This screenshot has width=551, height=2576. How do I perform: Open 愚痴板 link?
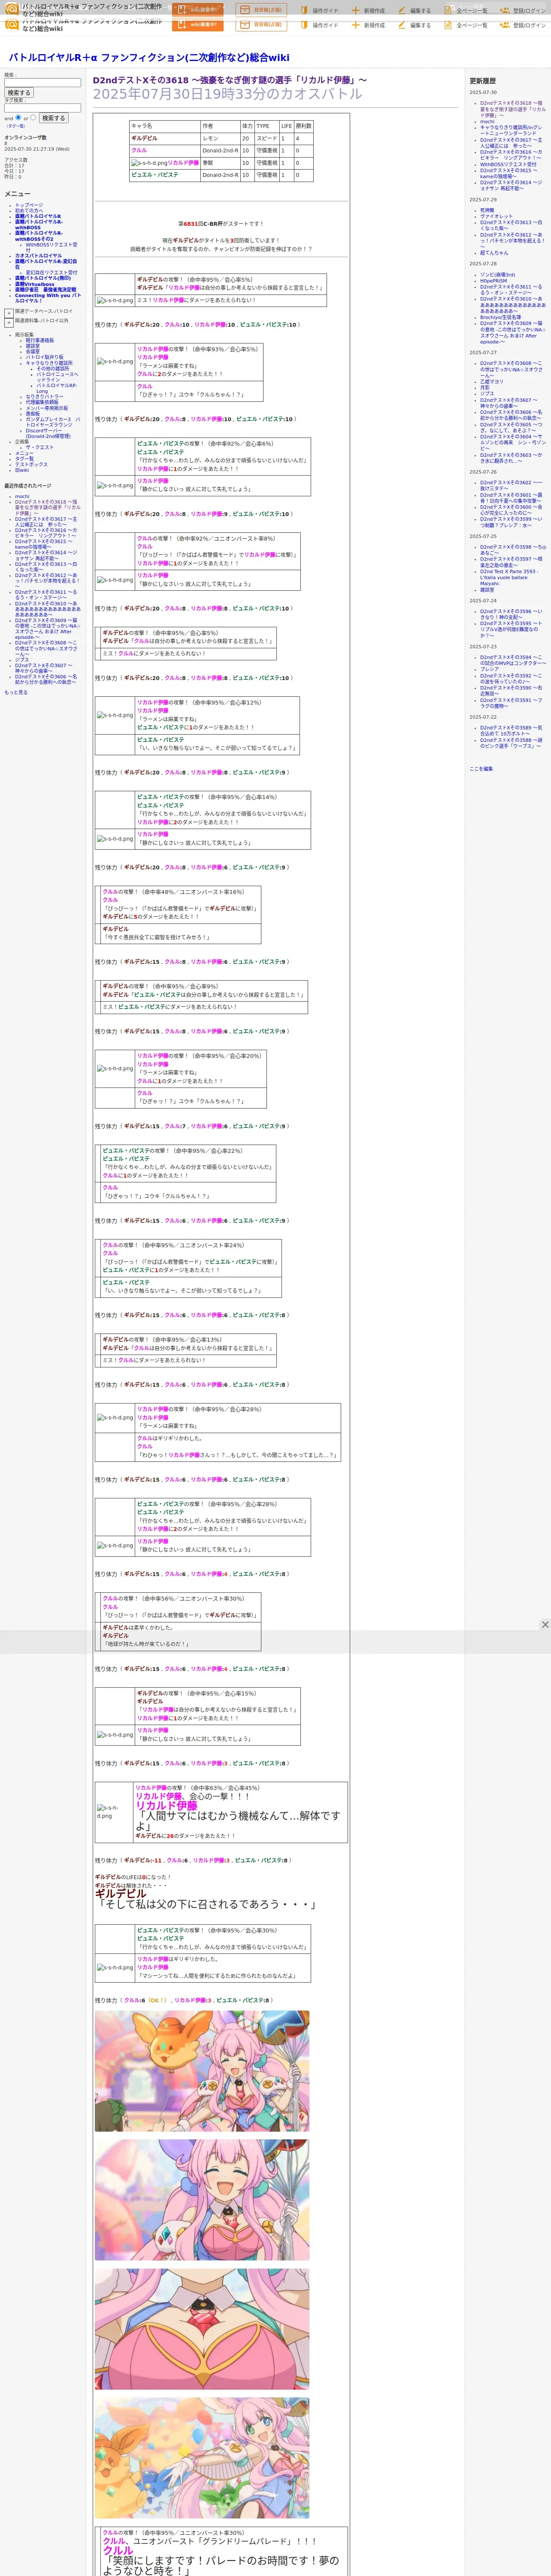(x=33, y=414)
